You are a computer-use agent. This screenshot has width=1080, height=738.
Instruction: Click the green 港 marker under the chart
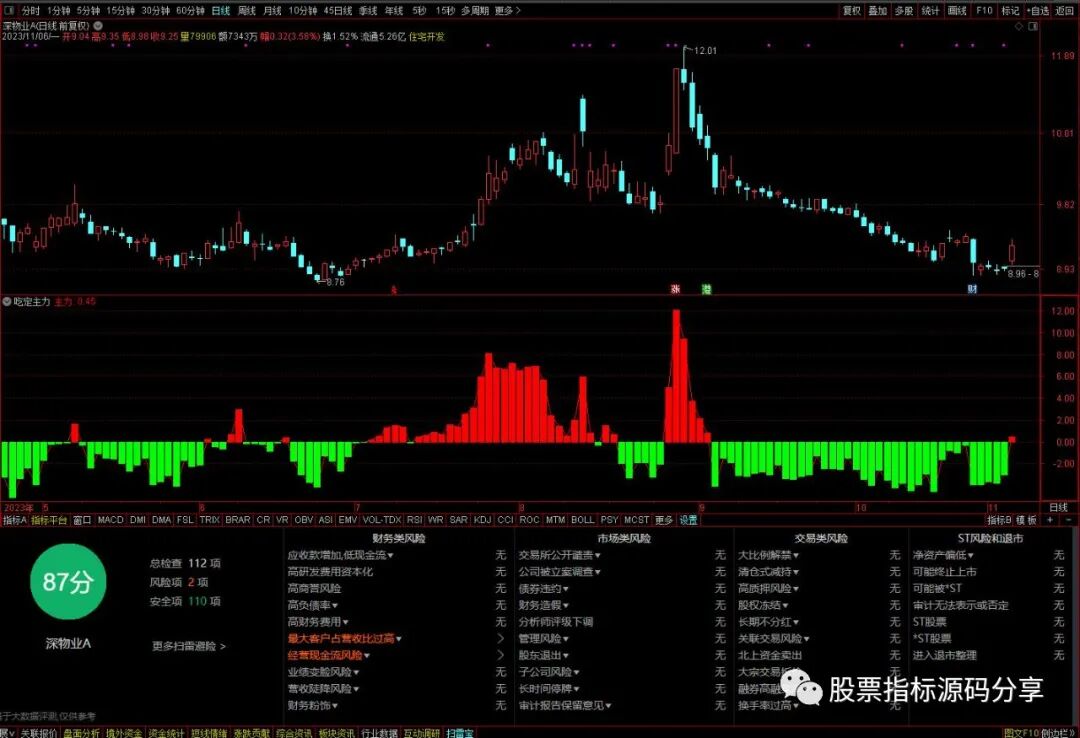point(707,289)
